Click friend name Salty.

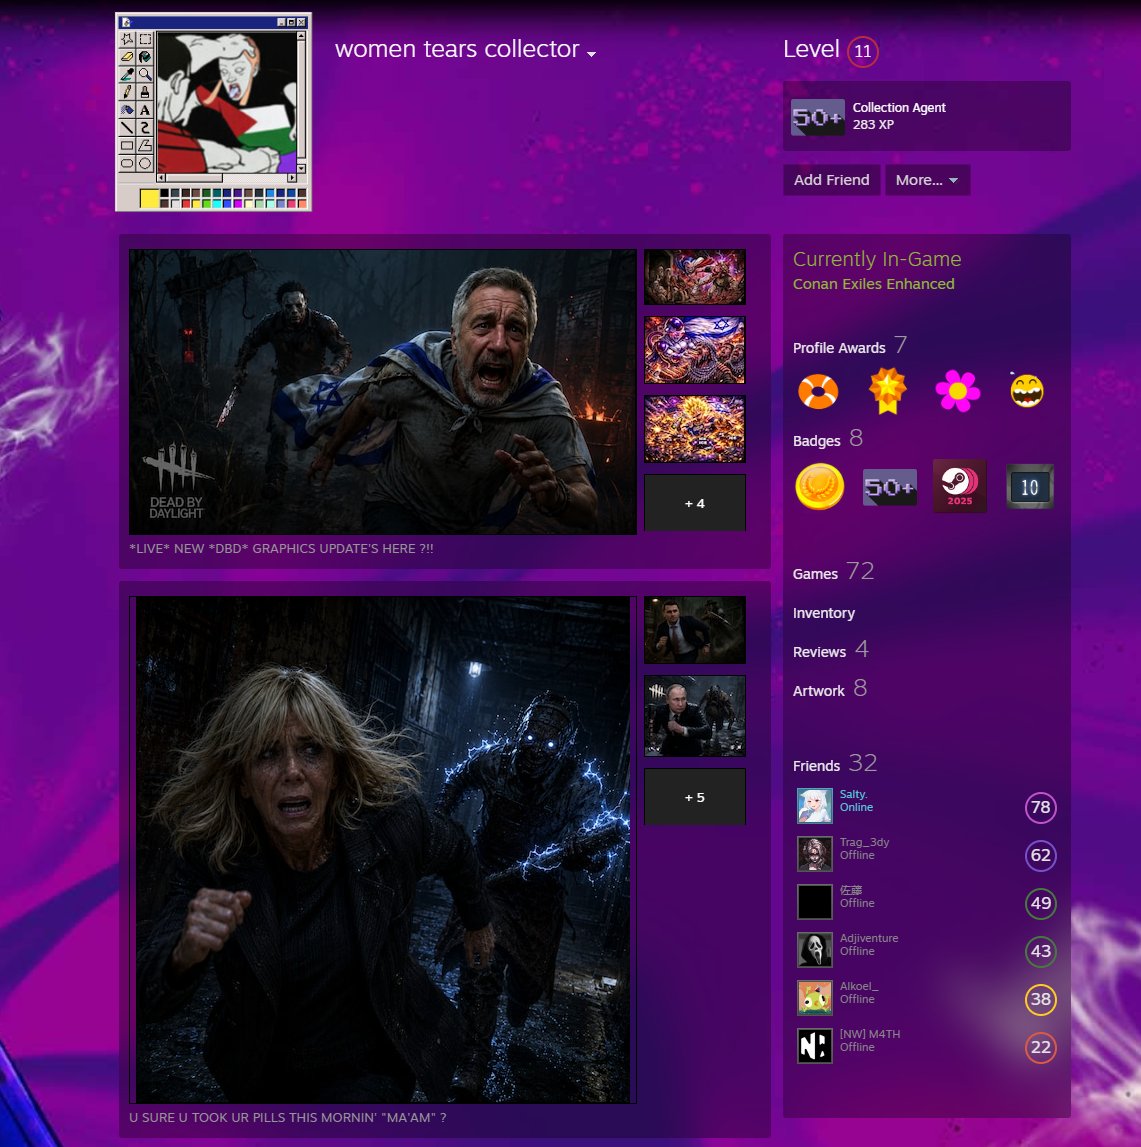[x=854, y=794]
